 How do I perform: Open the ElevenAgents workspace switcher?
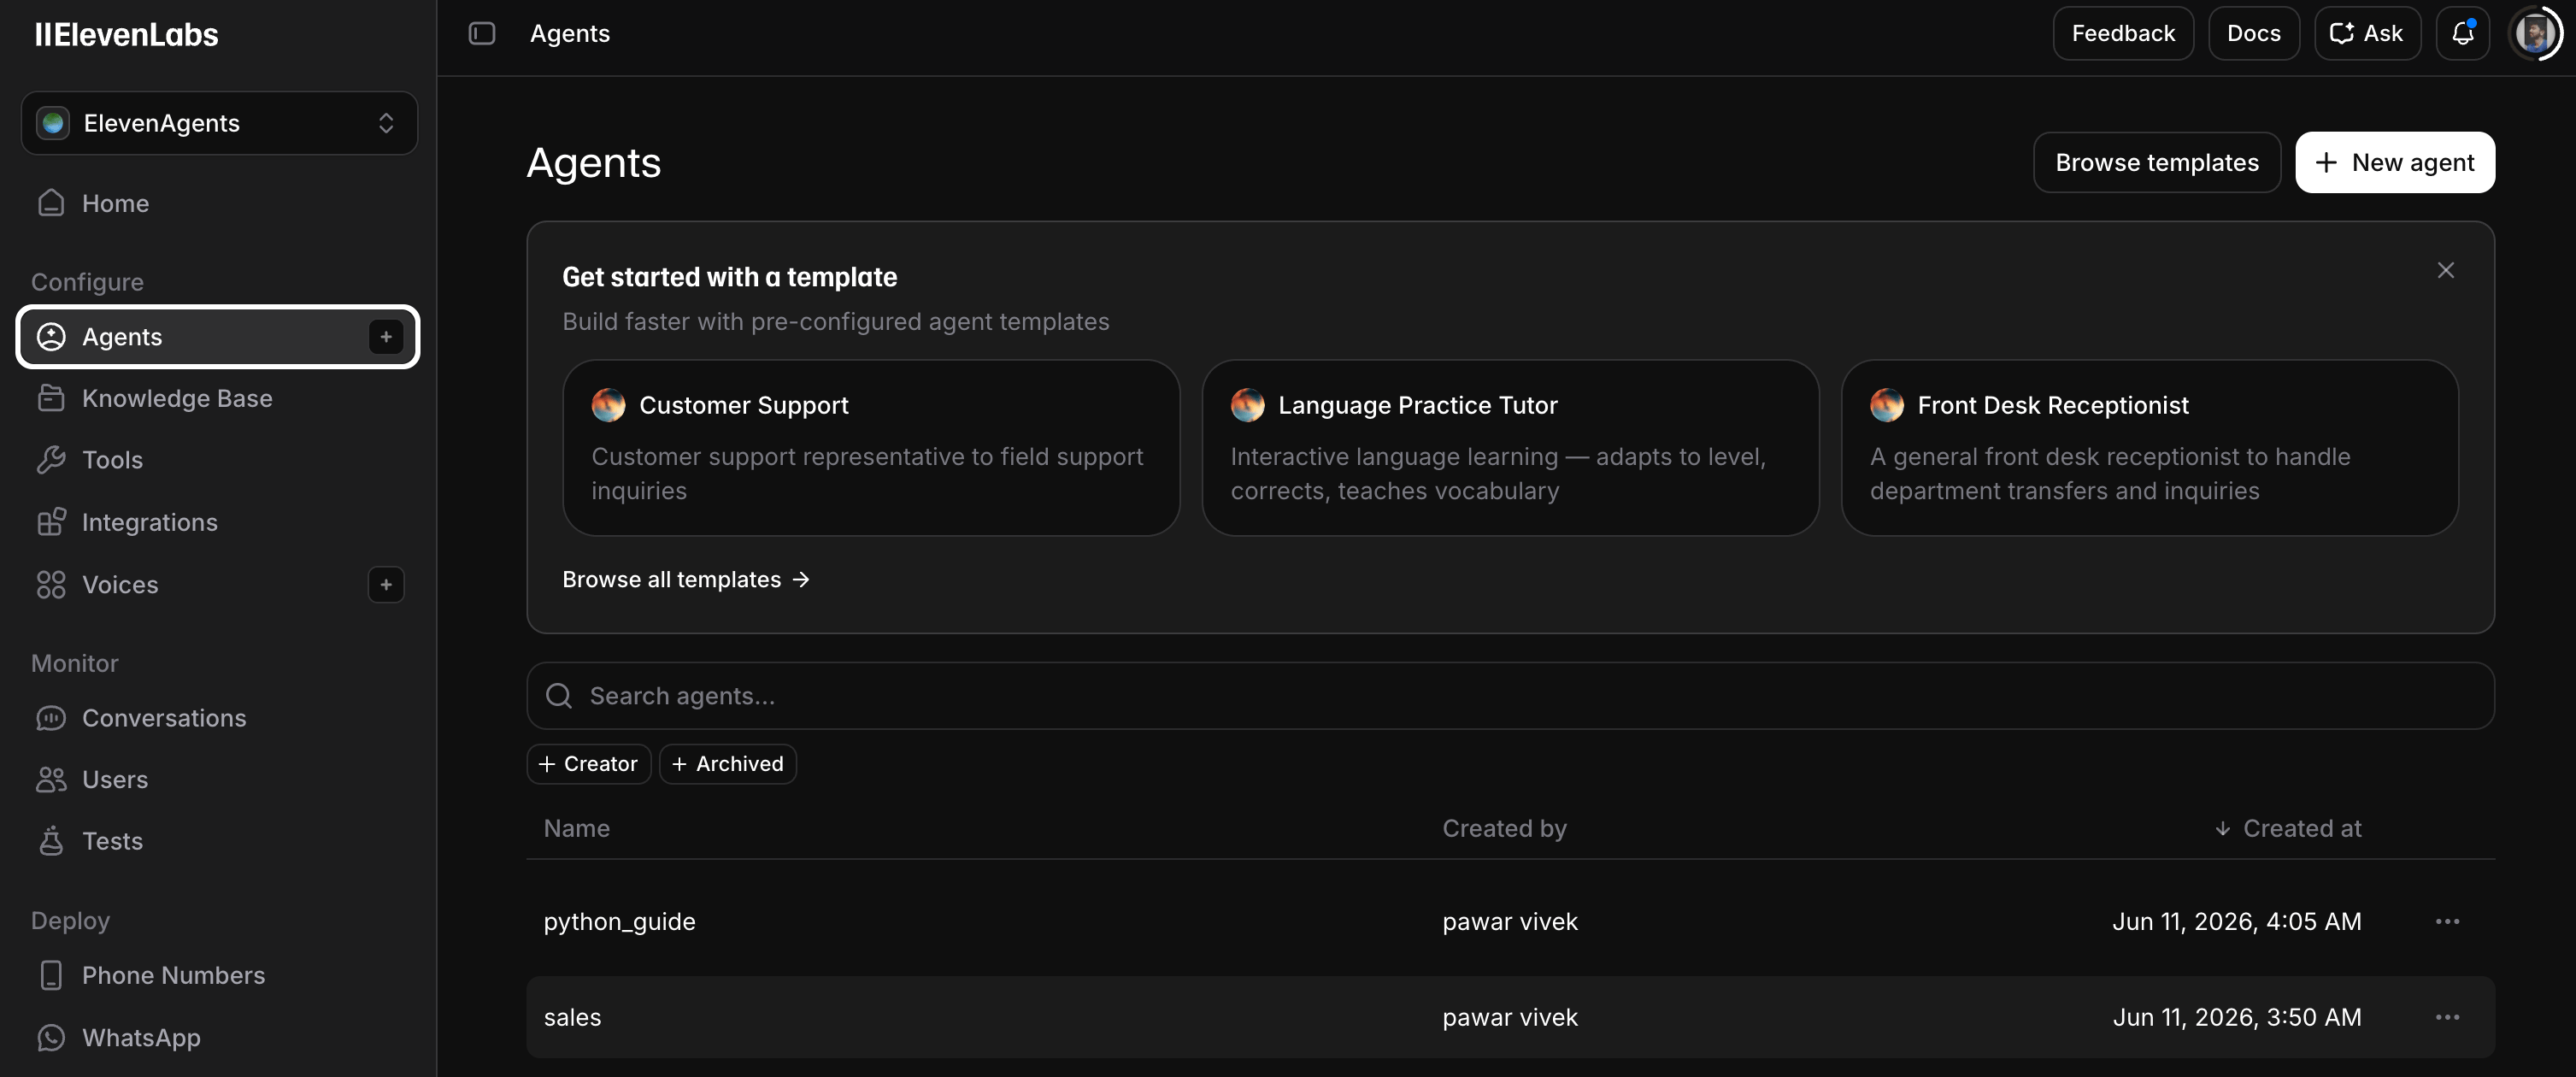[x=219, y=123]
